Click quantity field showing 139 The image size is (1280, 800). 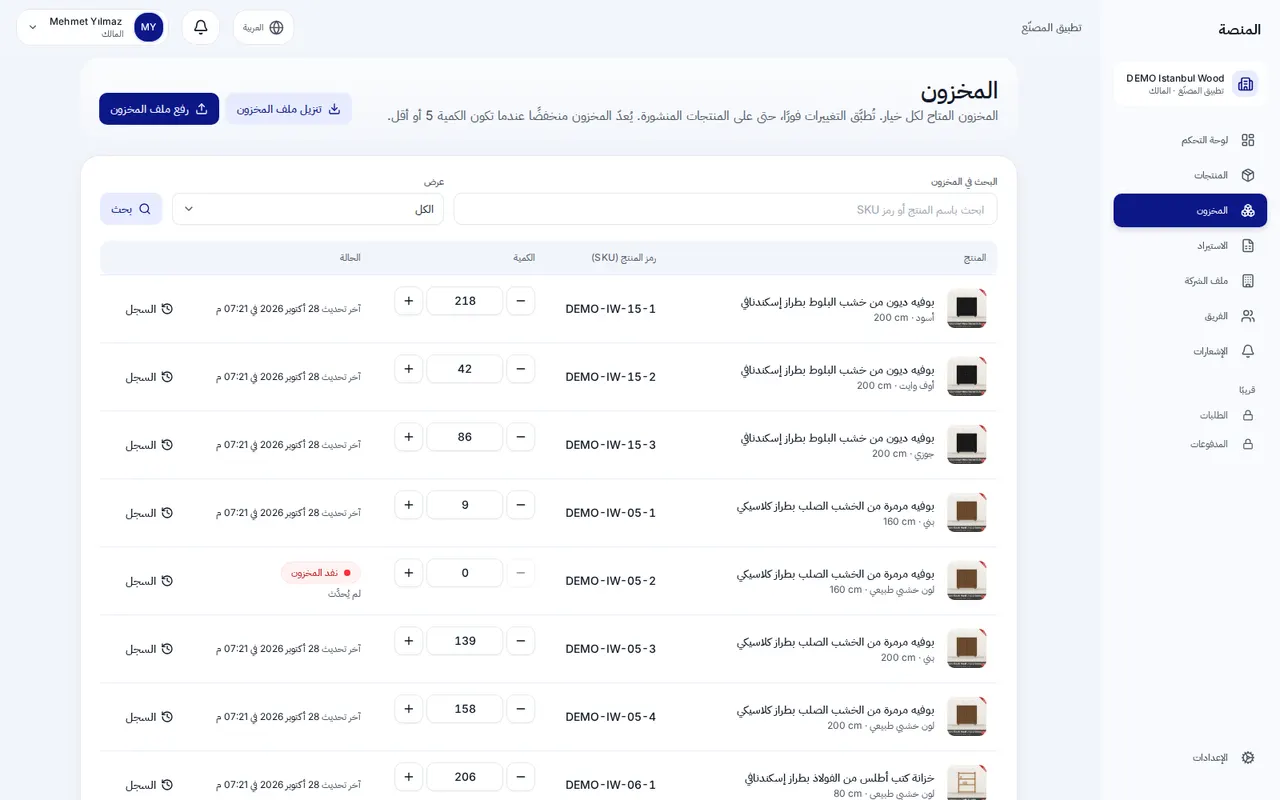465,641
